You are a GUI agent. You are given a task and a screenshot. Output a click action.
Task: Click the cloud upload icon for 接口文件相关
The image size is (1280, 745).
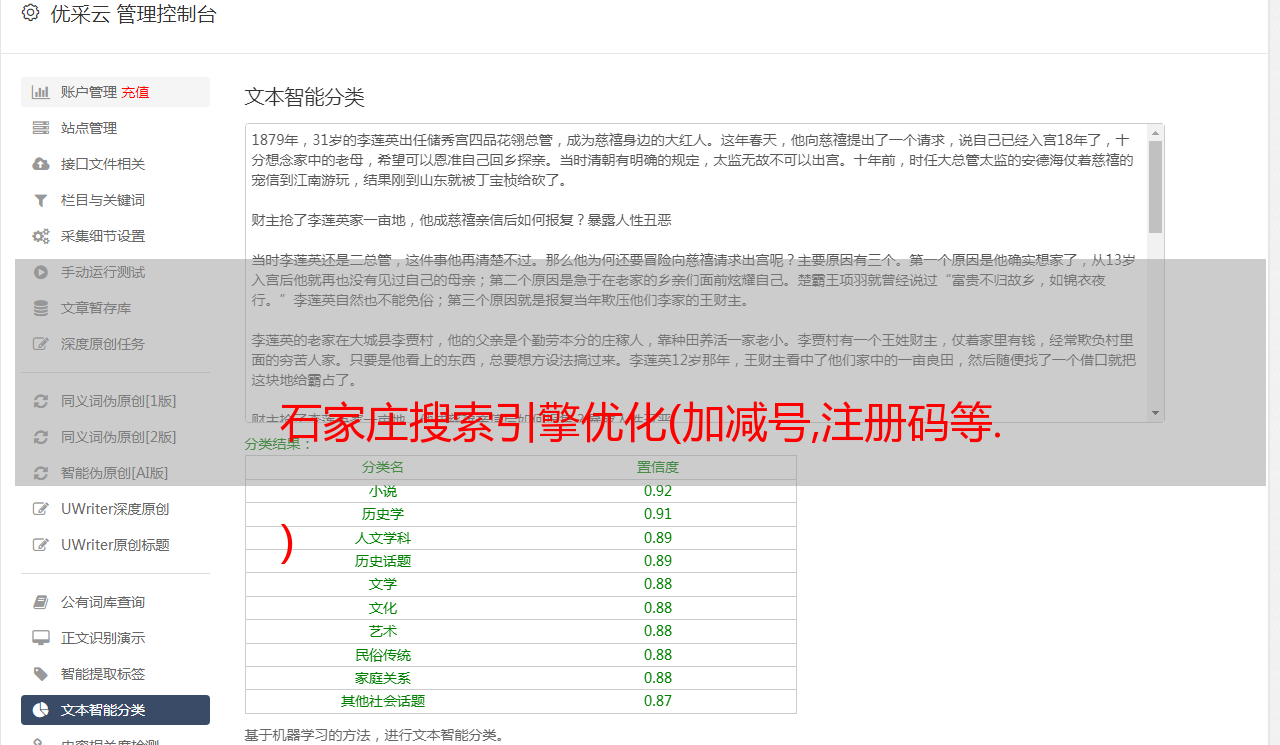pyautogui.click(x=41, y=164)
